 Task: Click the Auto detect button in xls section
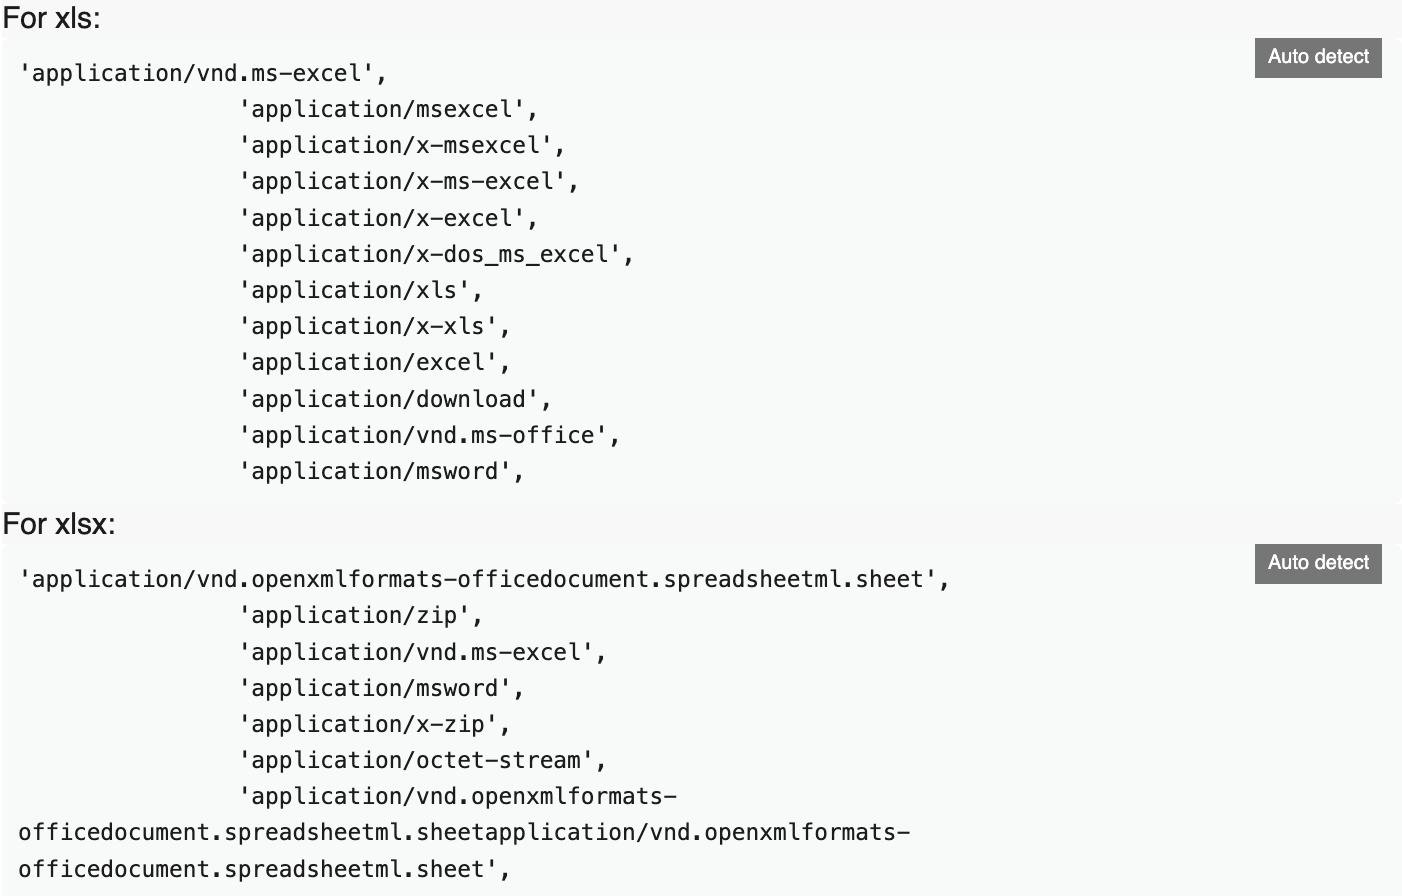click(x=1317, y=57)
